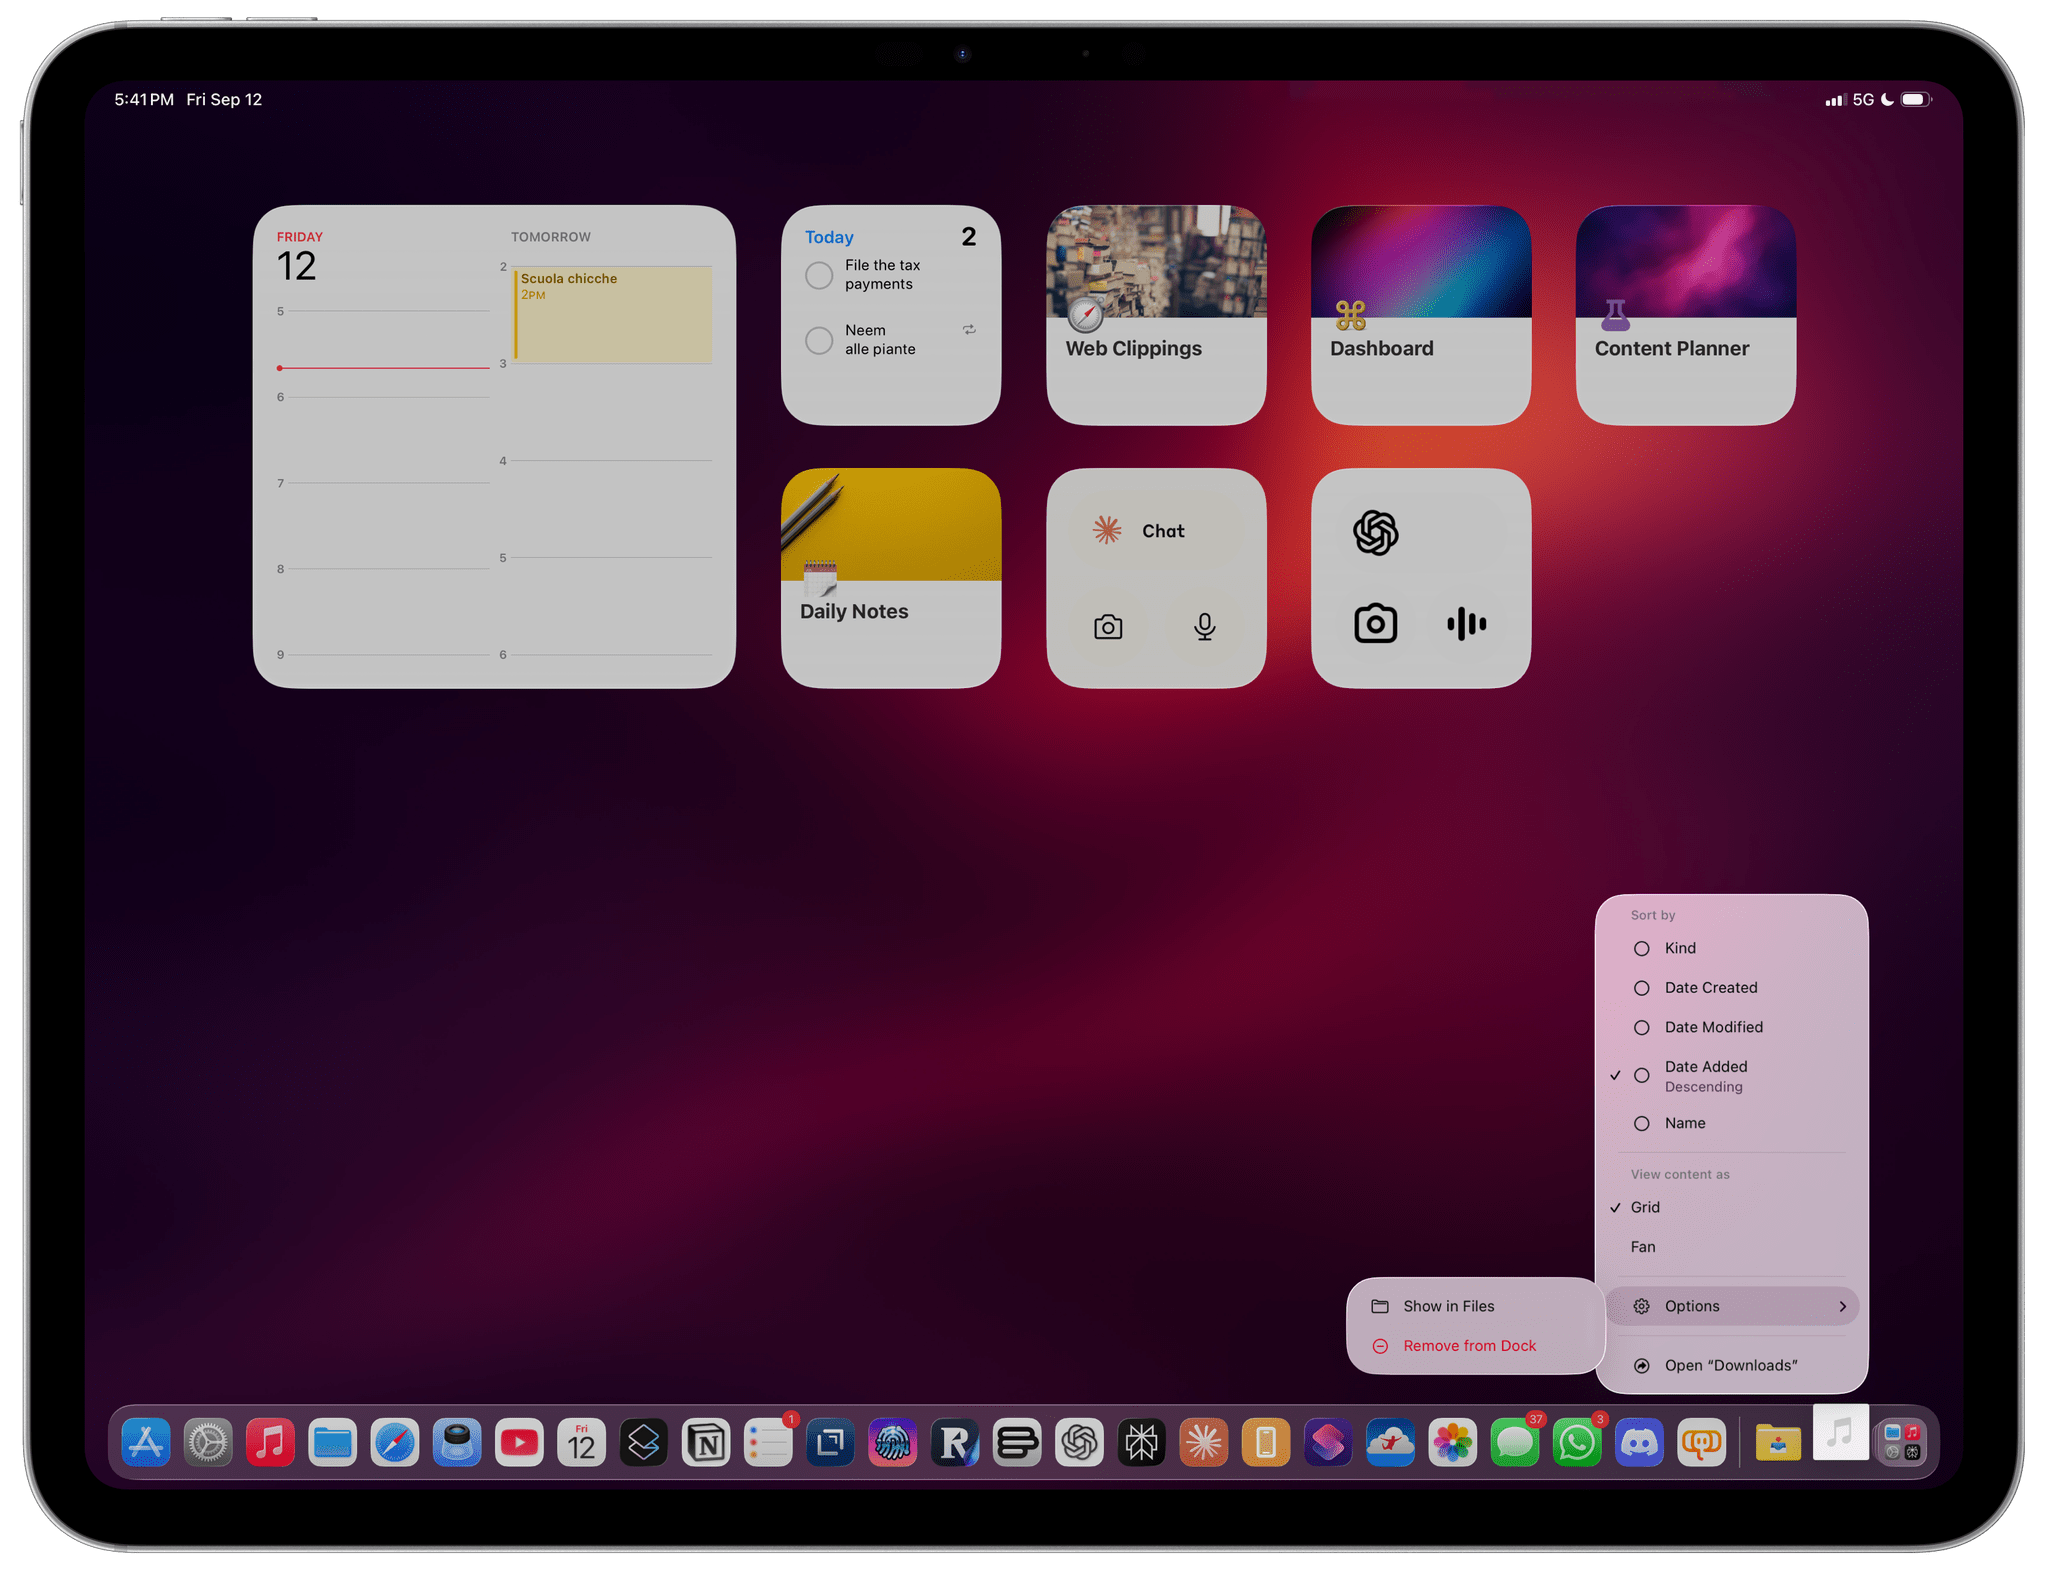Image resolution: width=2048 pixels, height=1570 pixels.
Task: Tap voice waveform icon in ChatGPT widget
Action: [1466, 624]
